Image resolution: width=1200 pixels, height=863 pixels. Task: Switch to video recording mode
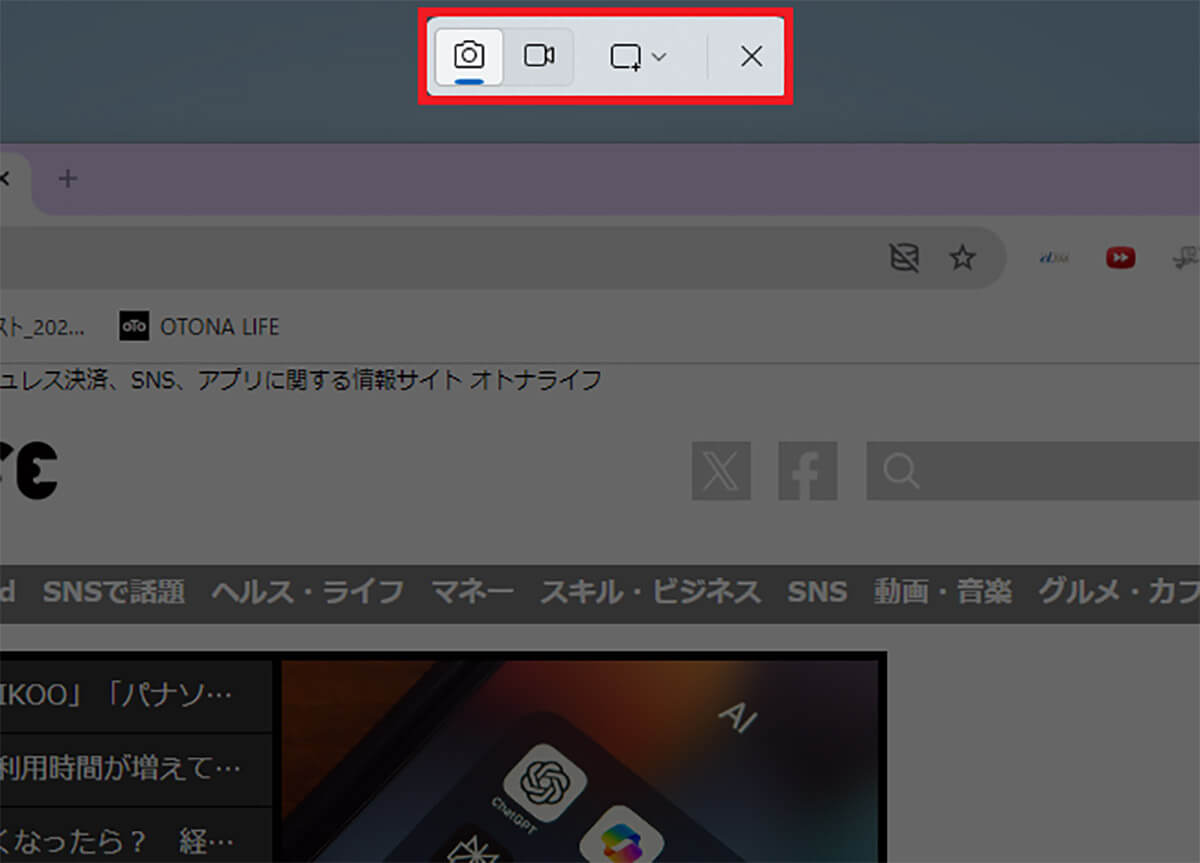click(x=539, y=57)
